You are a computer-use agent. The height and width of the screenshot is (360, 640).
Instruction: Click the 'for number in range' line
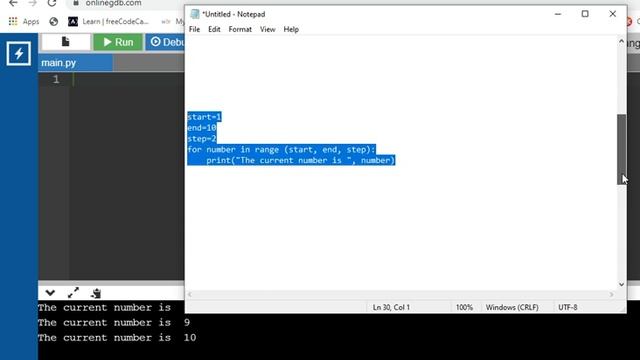(281, 149)
